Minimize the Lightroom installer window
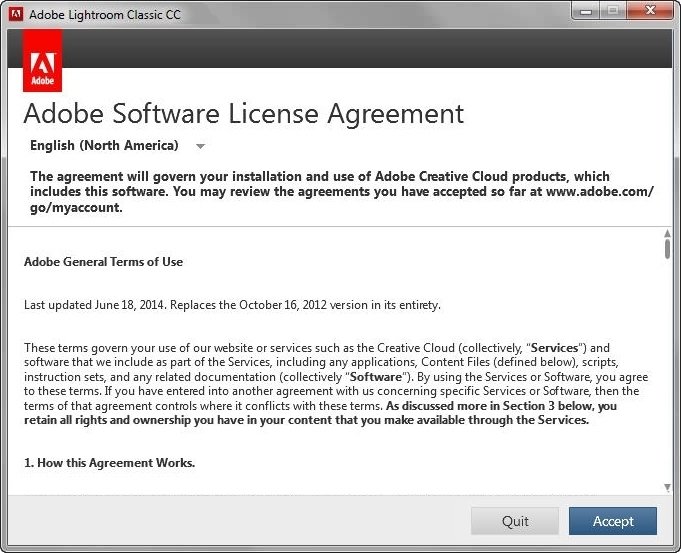This screenshot has width=681, height=553. (x=586, y=11)
